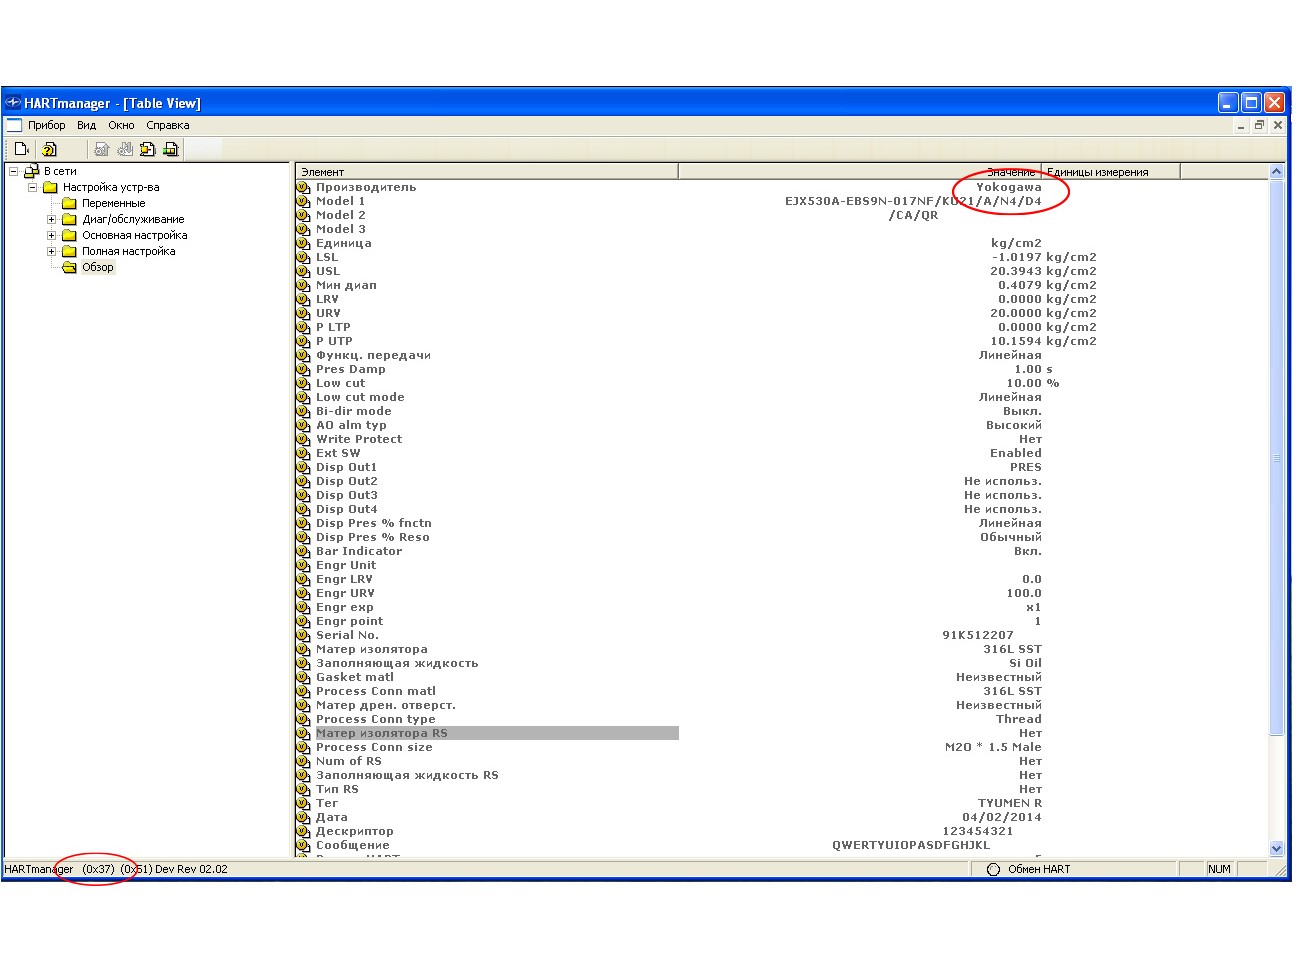Click the network icon beside В сети
Image resolution: width=1296 pixels, height=972 pixels.
click(31, 171)
